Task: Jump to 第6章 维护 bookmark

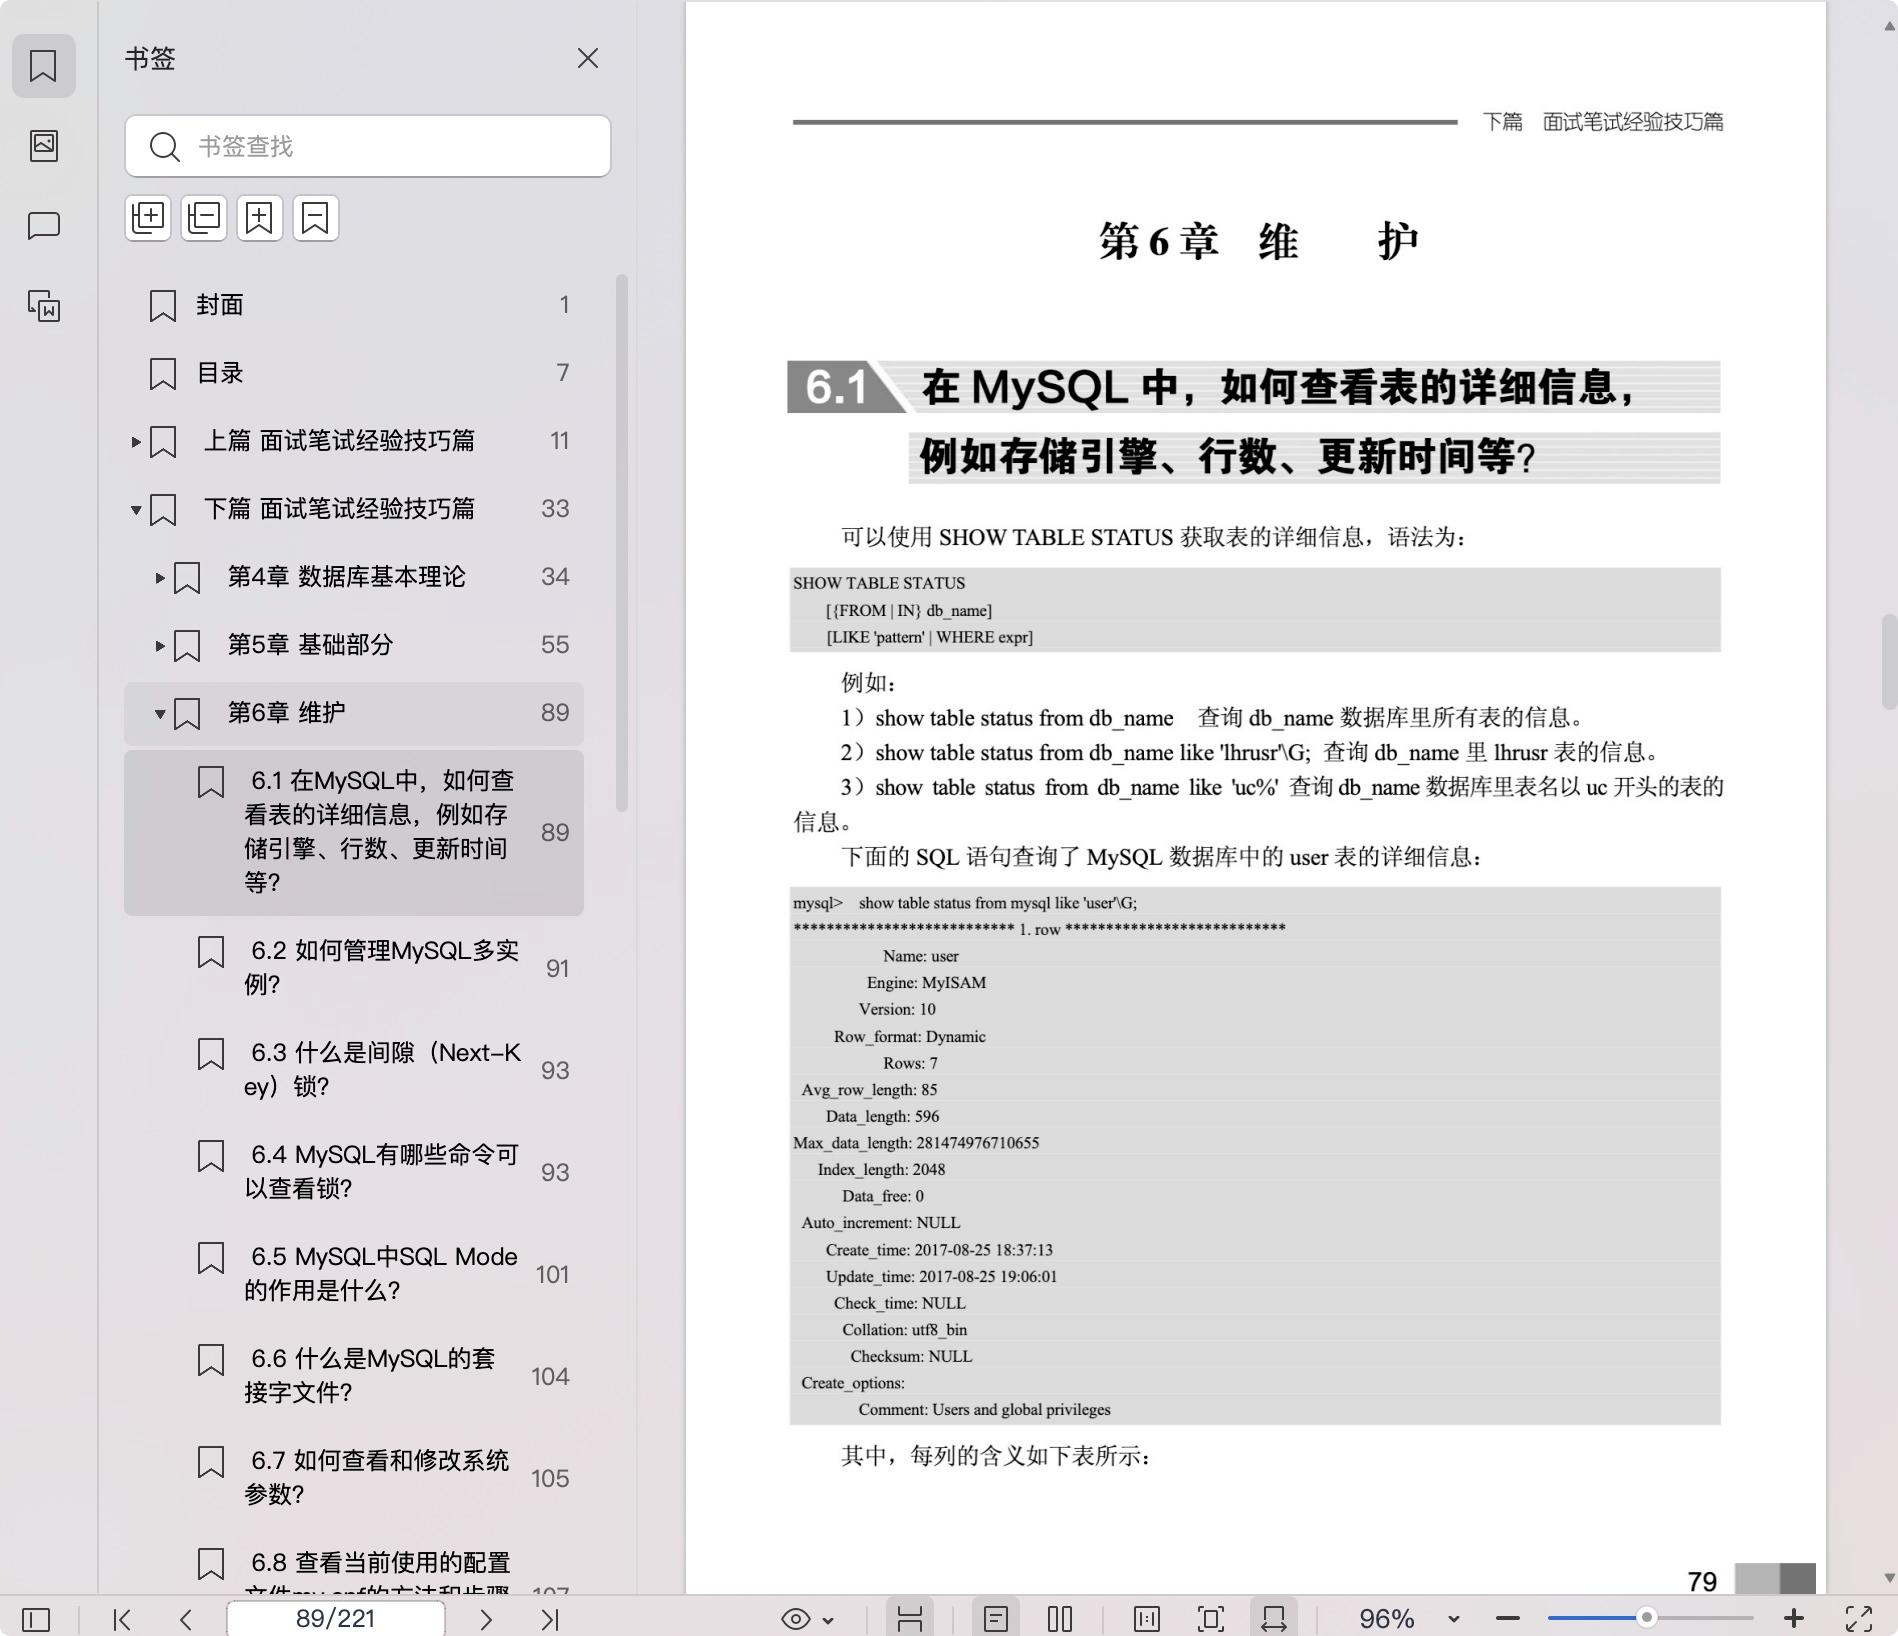Action: (x=354, y=713)
